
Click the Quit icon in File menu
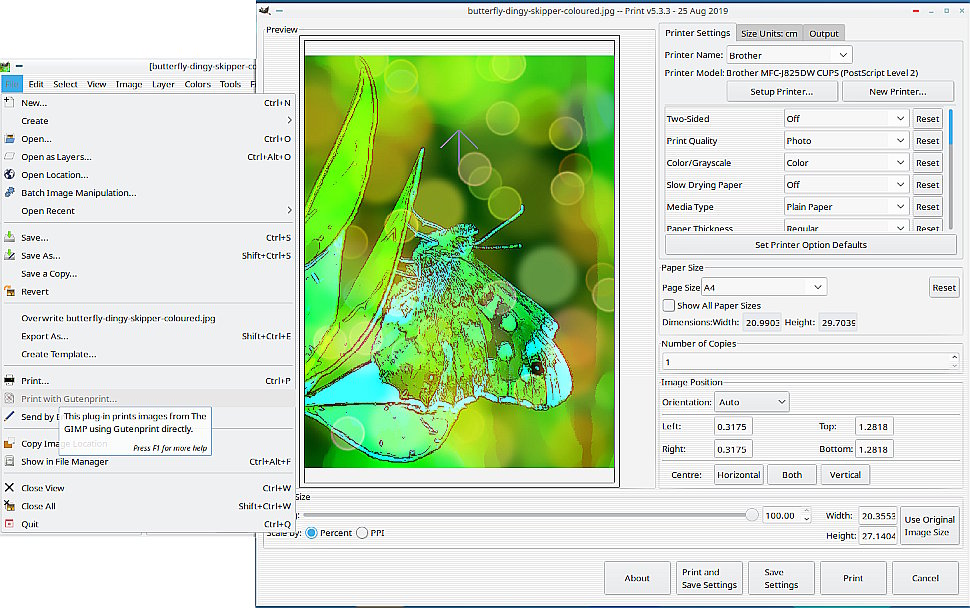tap(9, 524)
